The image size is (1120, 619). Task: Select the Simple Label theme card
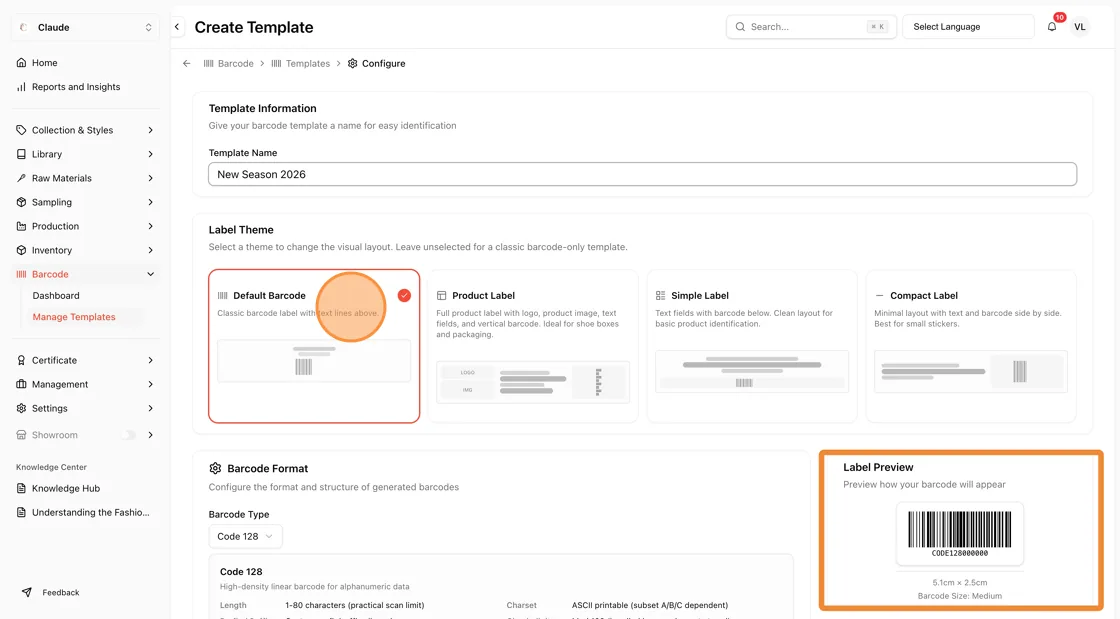click(x=752, y=346)
